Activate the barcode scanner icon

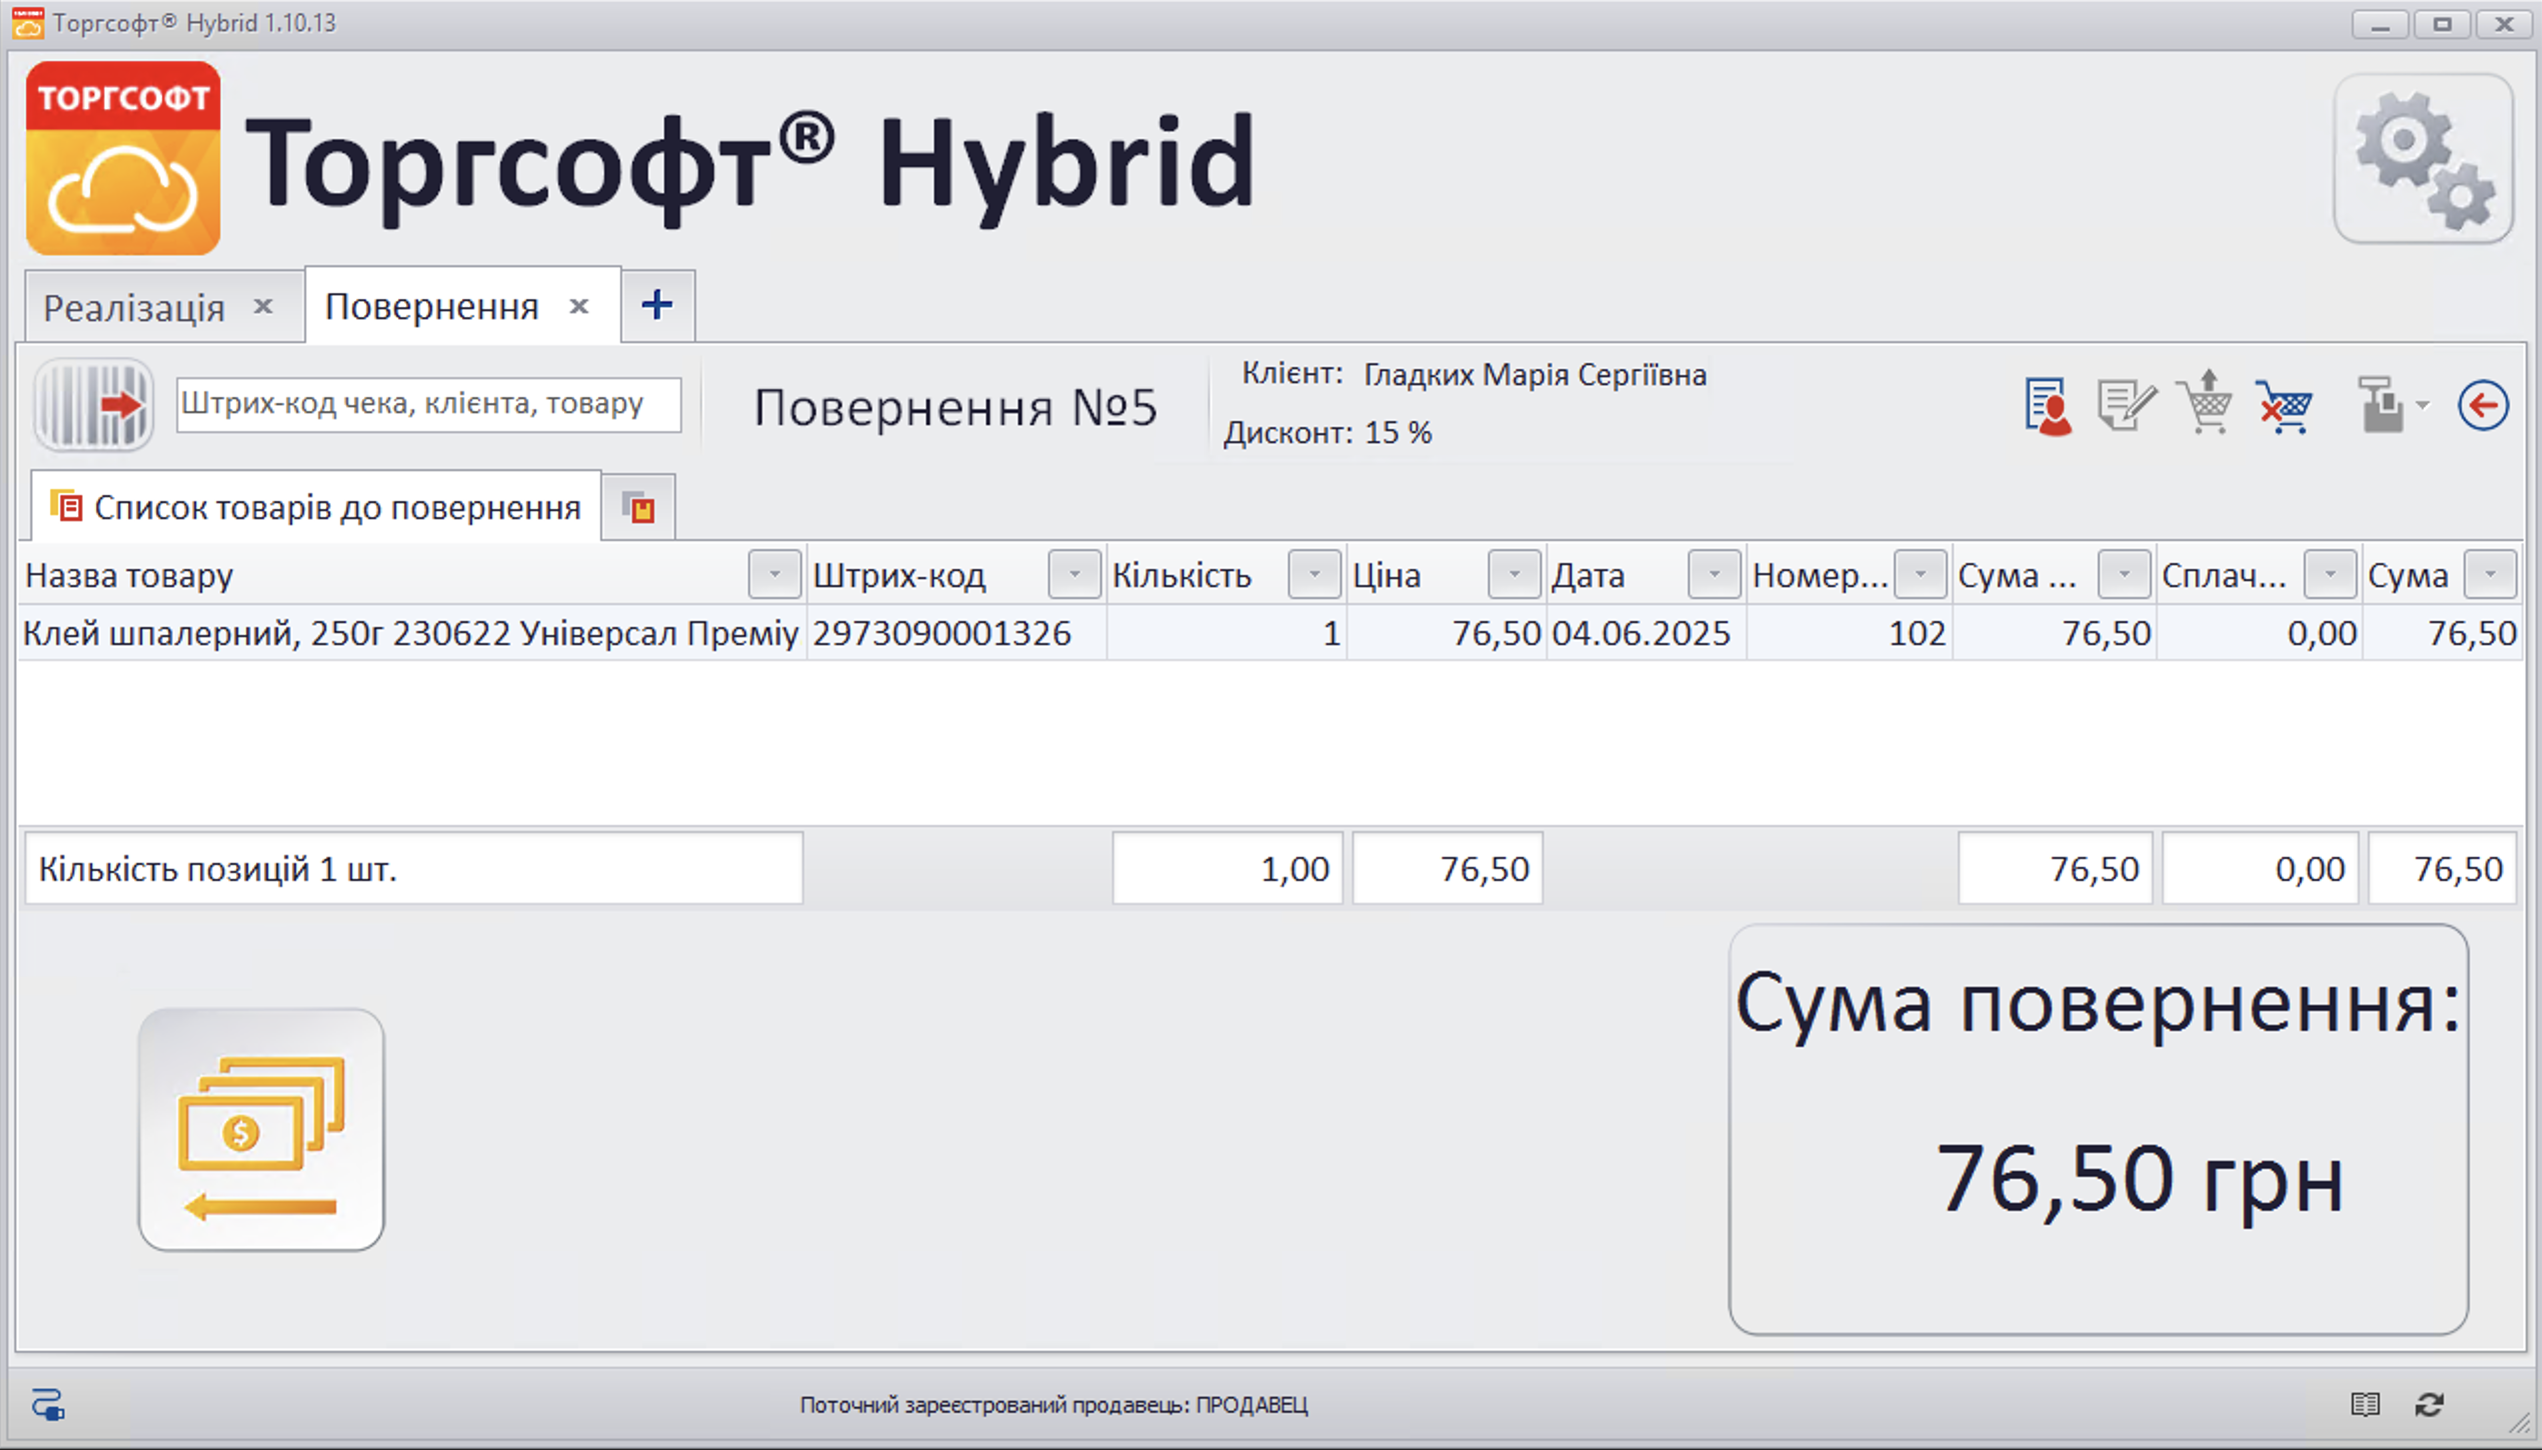click(x=93, y=405)
